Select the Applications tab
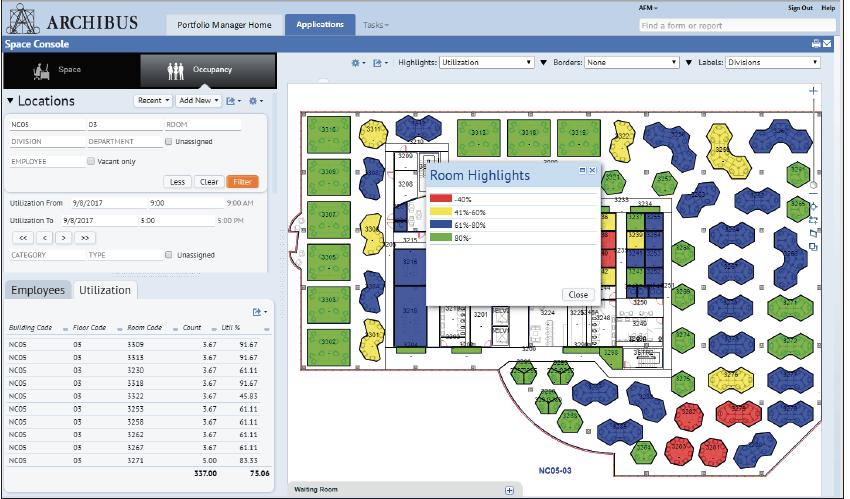 pyautogui.click(x=320, y=25)
